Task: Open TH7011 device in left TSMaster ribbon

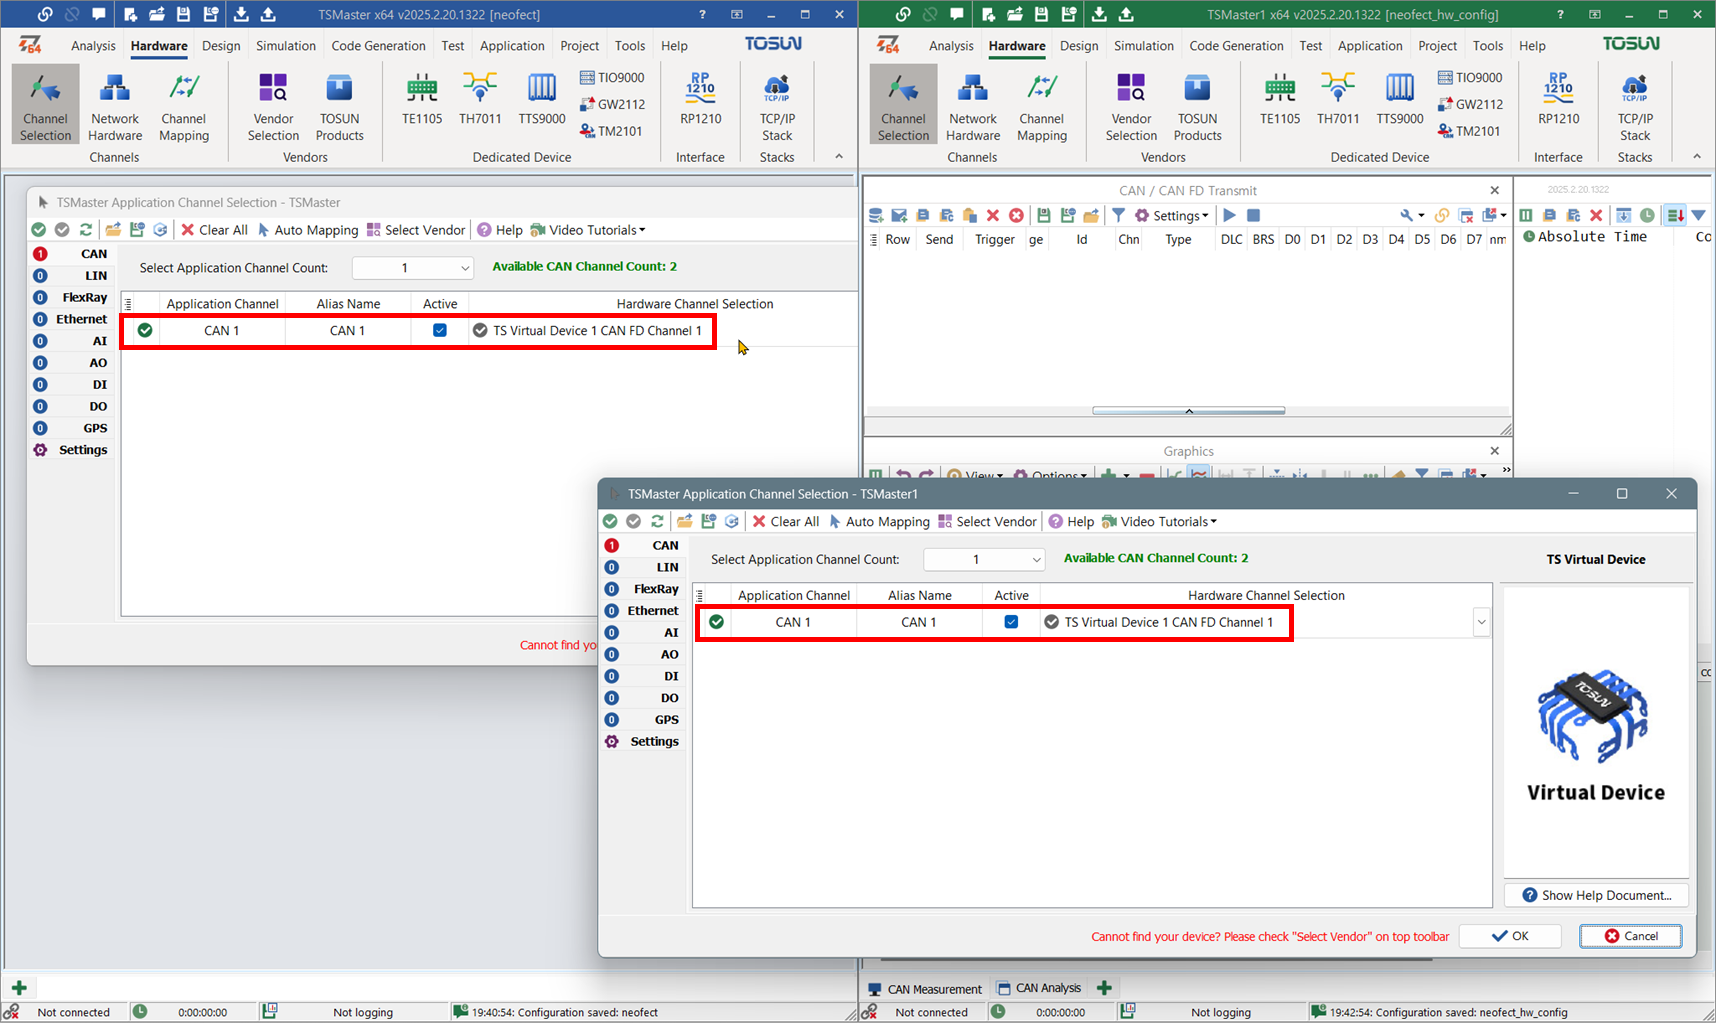Action: [480, 100]
